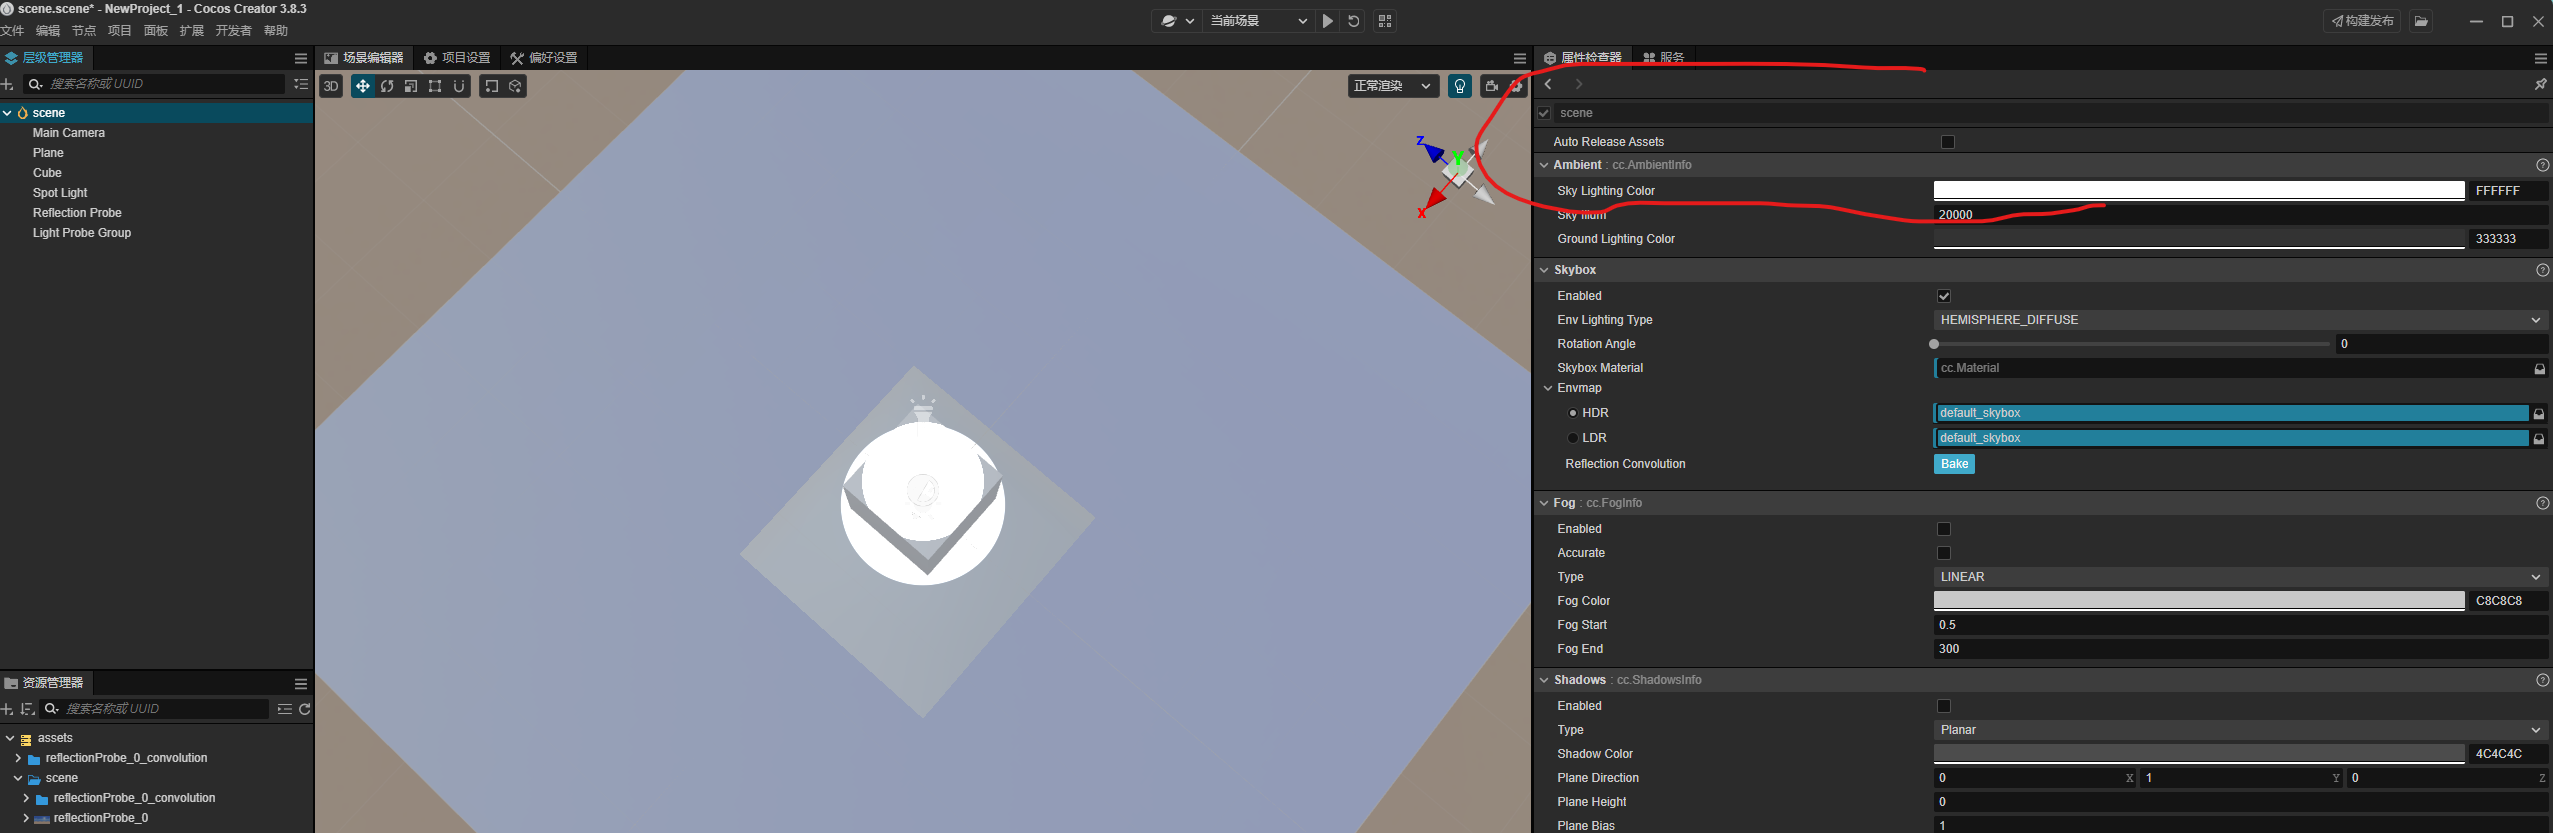
Task: Open the assets sort options icon
Action: pos(28,709)
